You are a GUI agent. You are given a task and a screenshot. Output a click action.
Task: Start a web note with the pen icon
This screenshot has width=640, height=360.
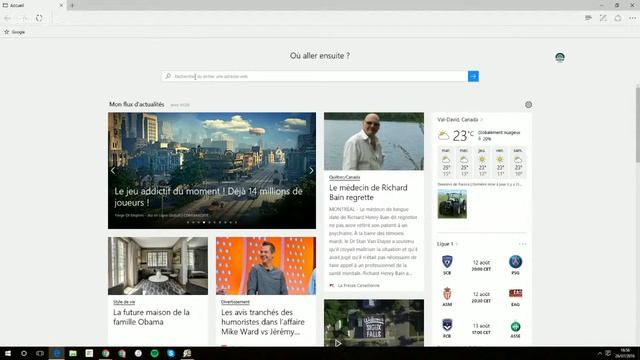click(603, 18)
